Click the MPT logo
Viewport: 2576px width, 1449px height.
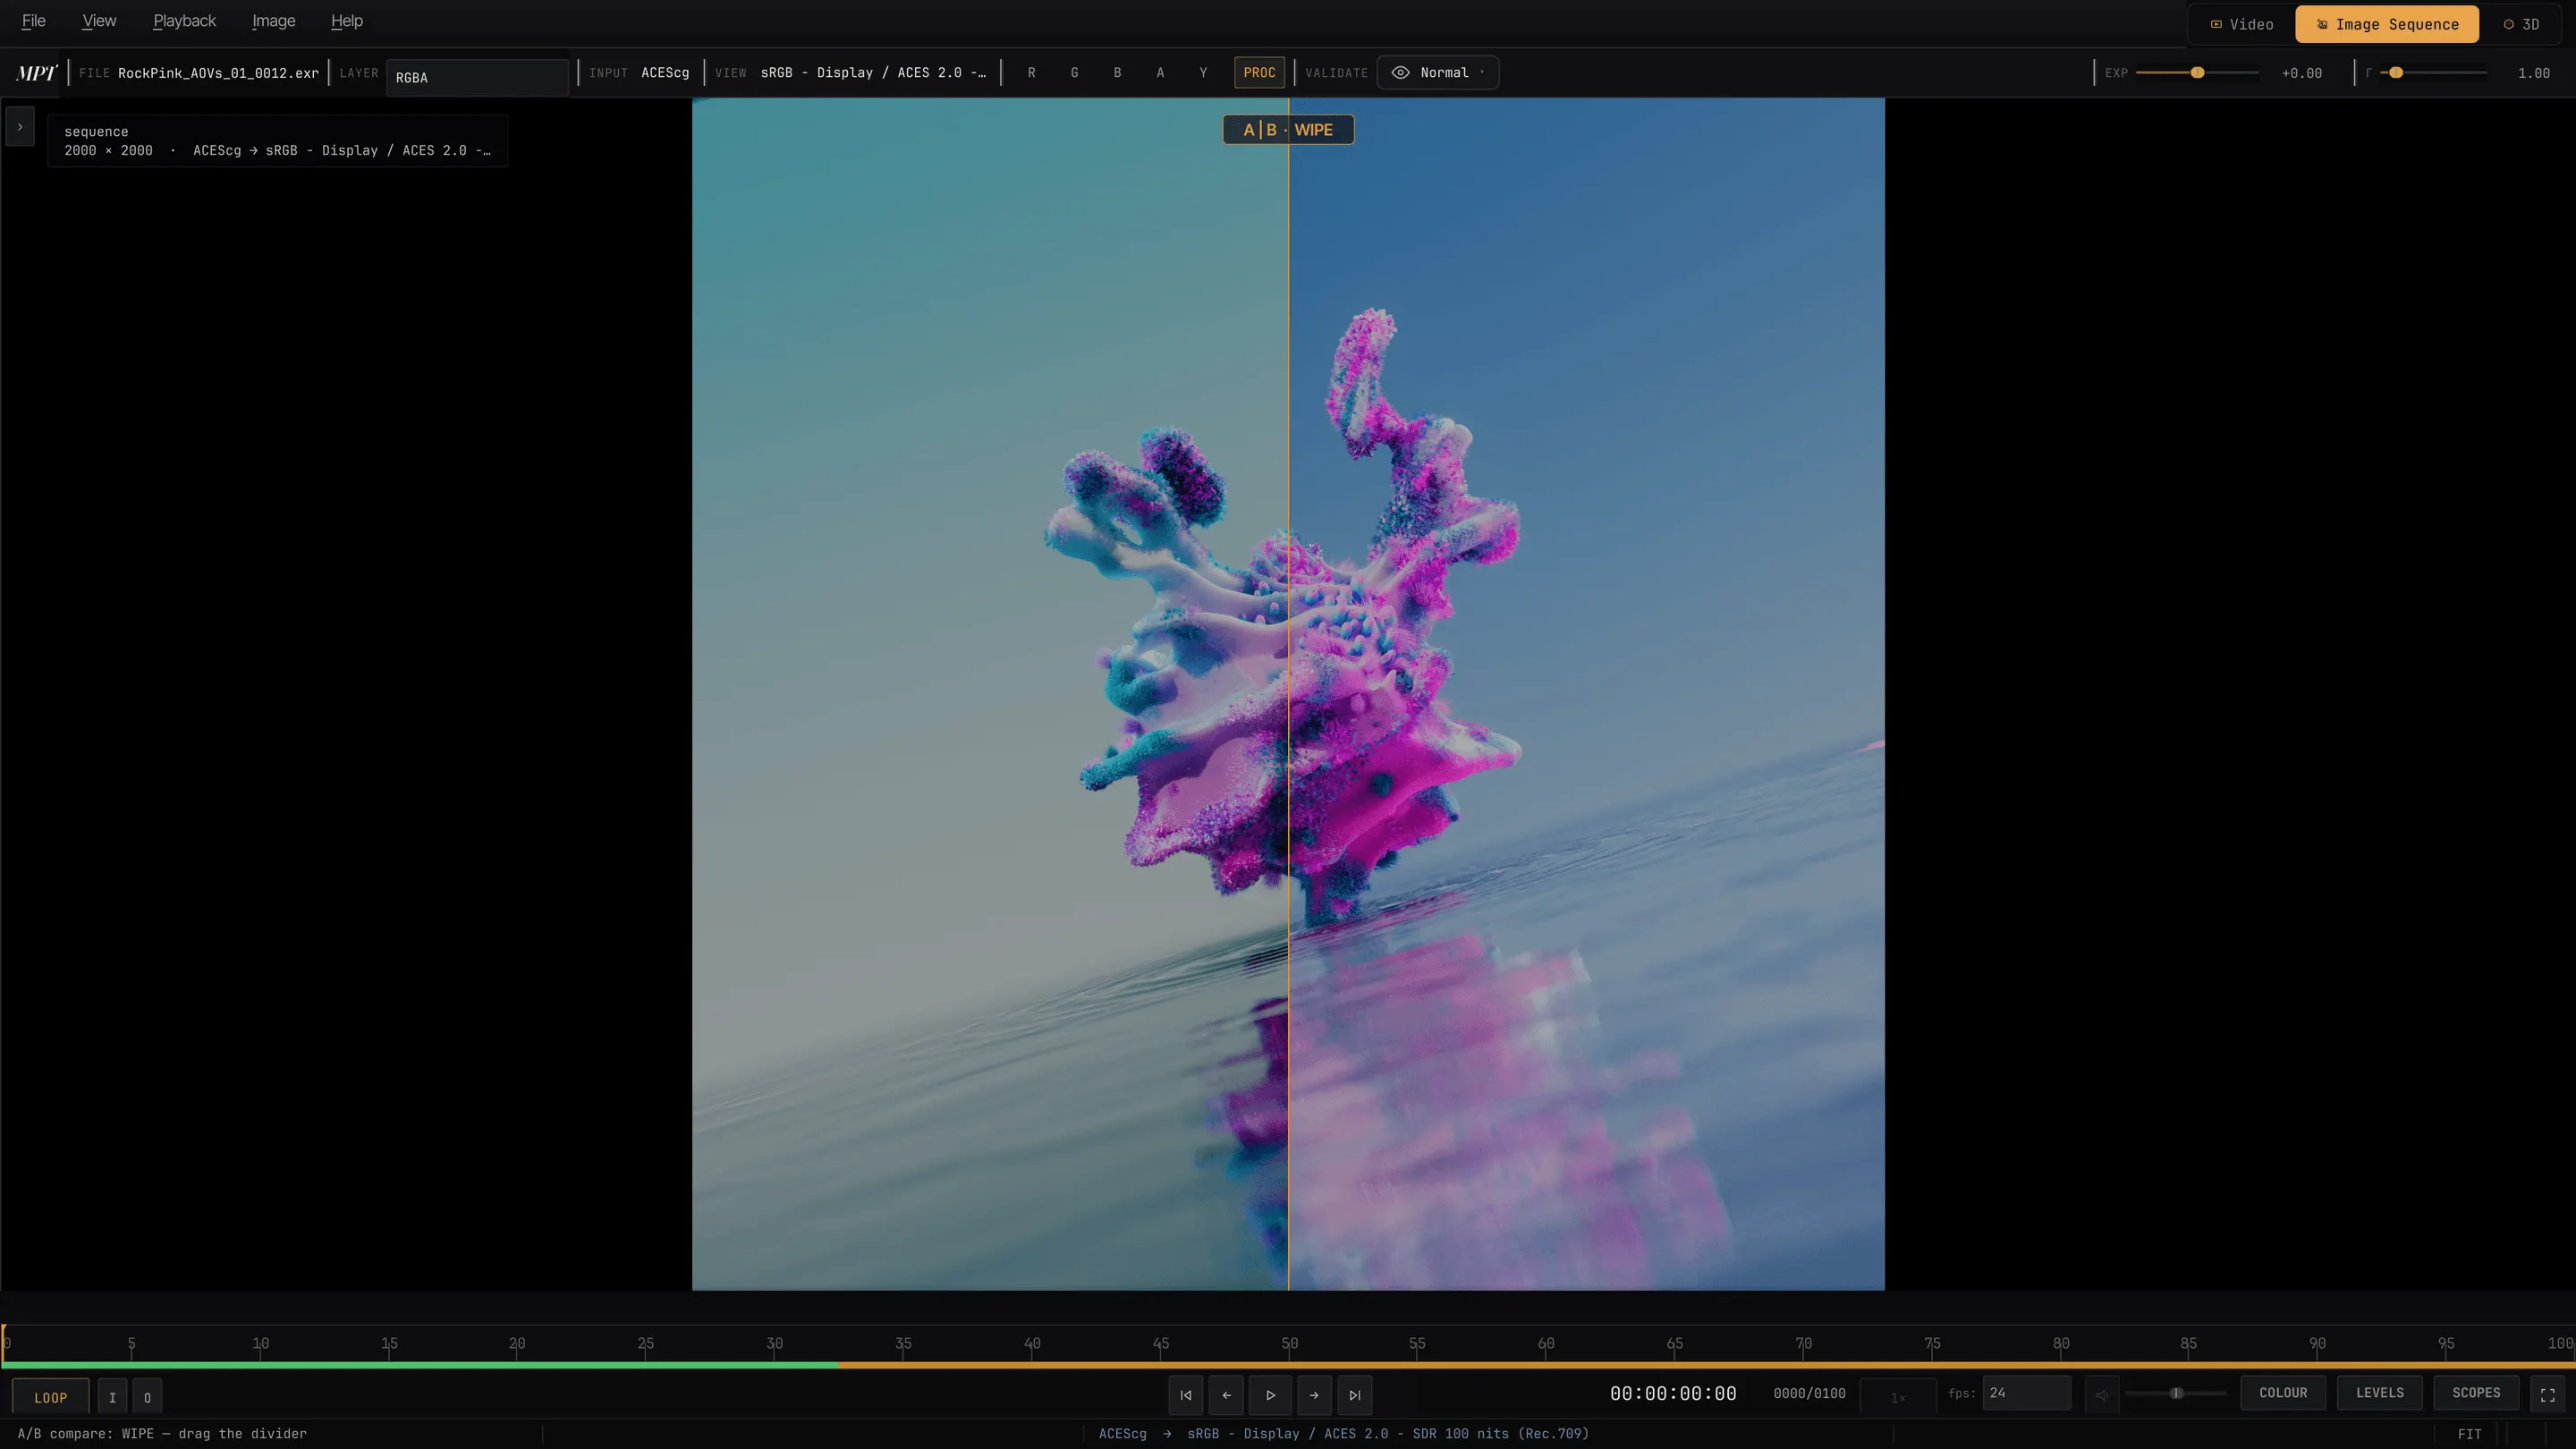tap(37, 73)
